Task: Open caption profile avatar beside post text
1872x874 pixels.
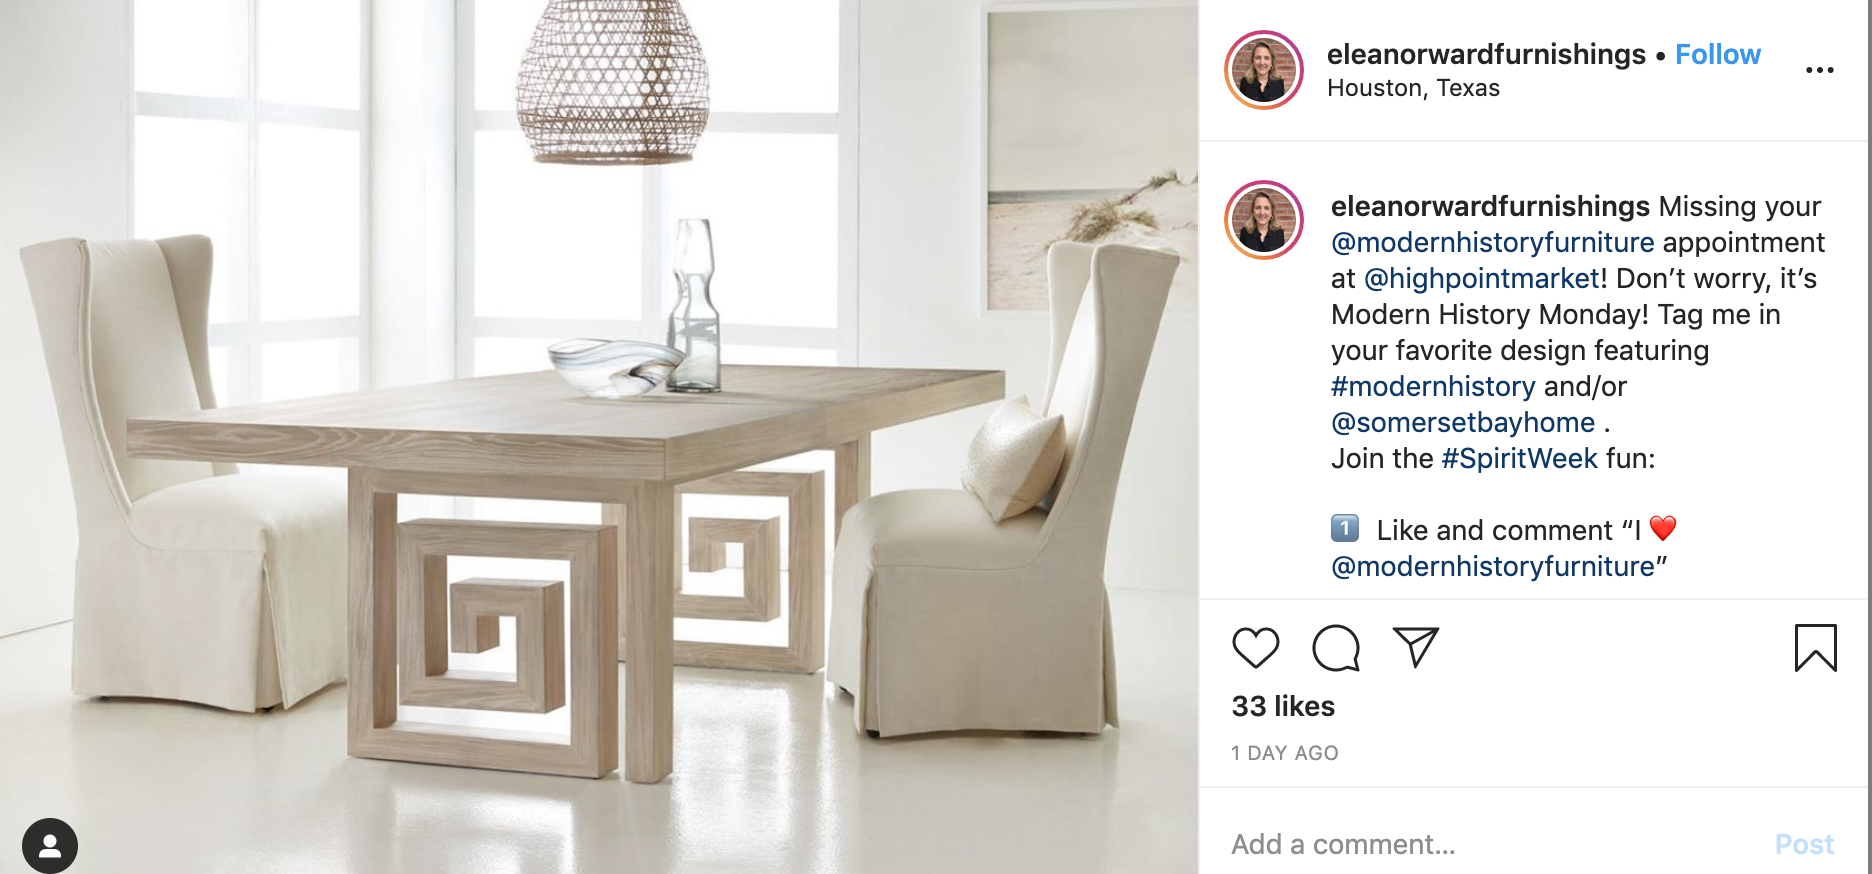Action: [1263, 220]
